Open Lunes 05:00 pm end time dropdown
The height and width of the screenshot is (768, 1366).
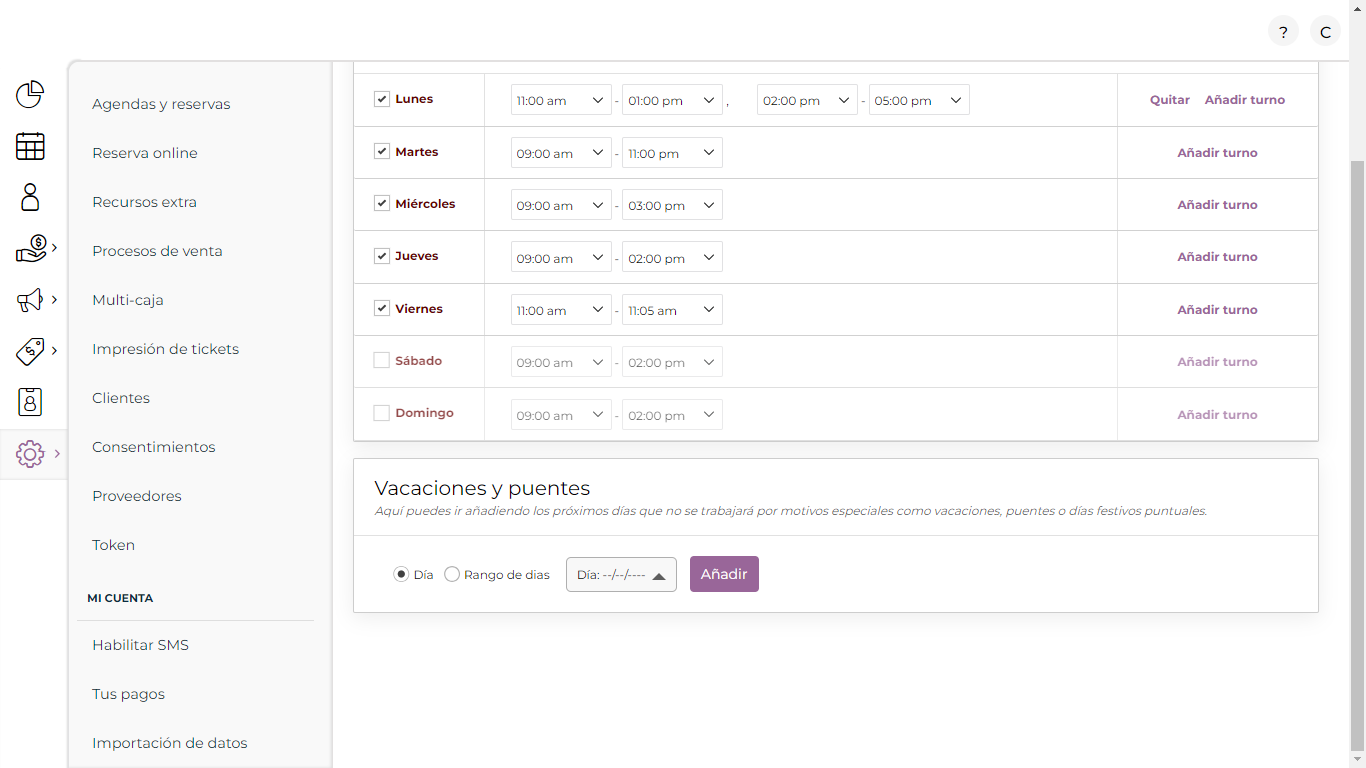919,100
